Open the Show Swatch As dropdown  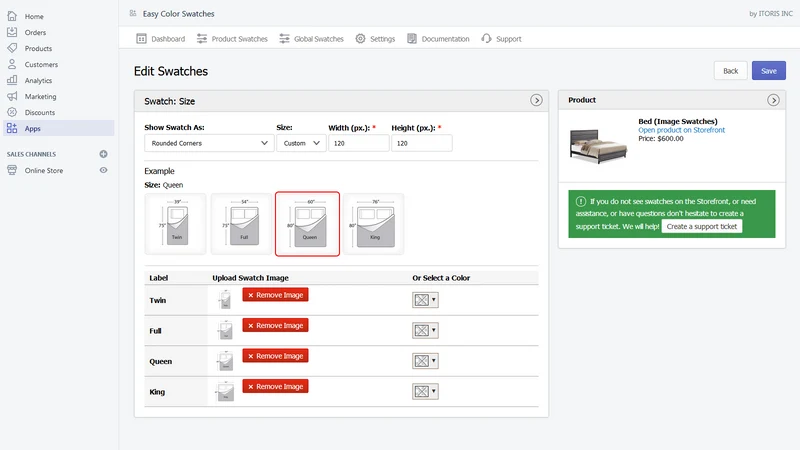click(x=209, y=143)
